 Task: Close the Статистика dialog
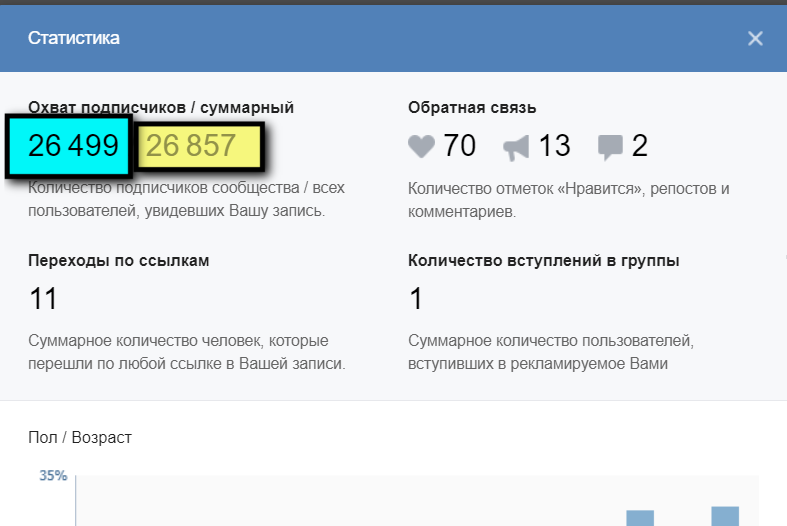coord(755,38)
